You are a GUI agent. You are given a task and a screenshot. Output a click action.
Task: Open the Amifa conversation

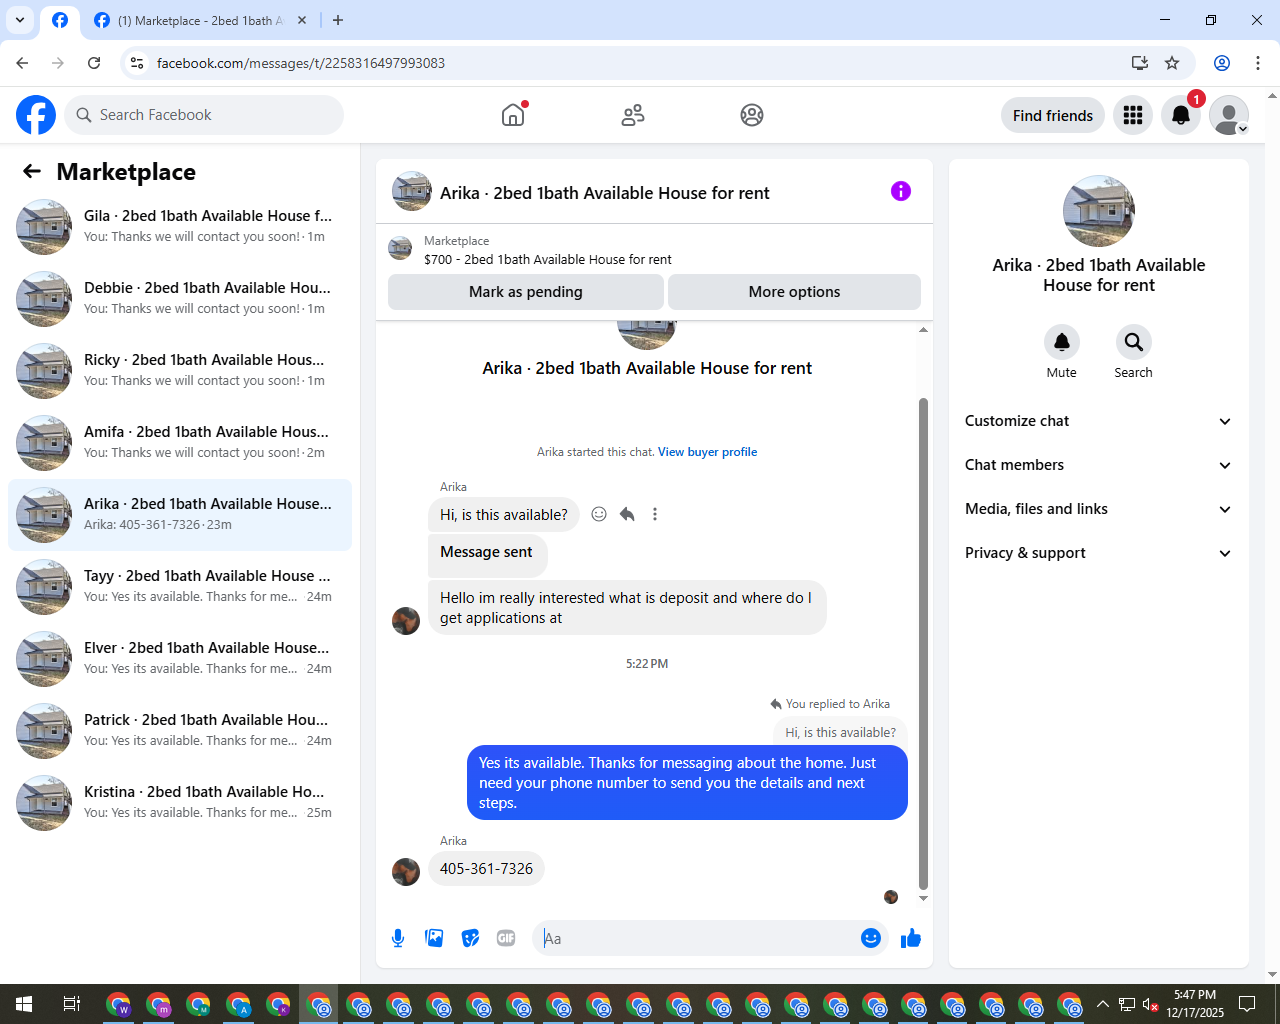tap(180, 443)
